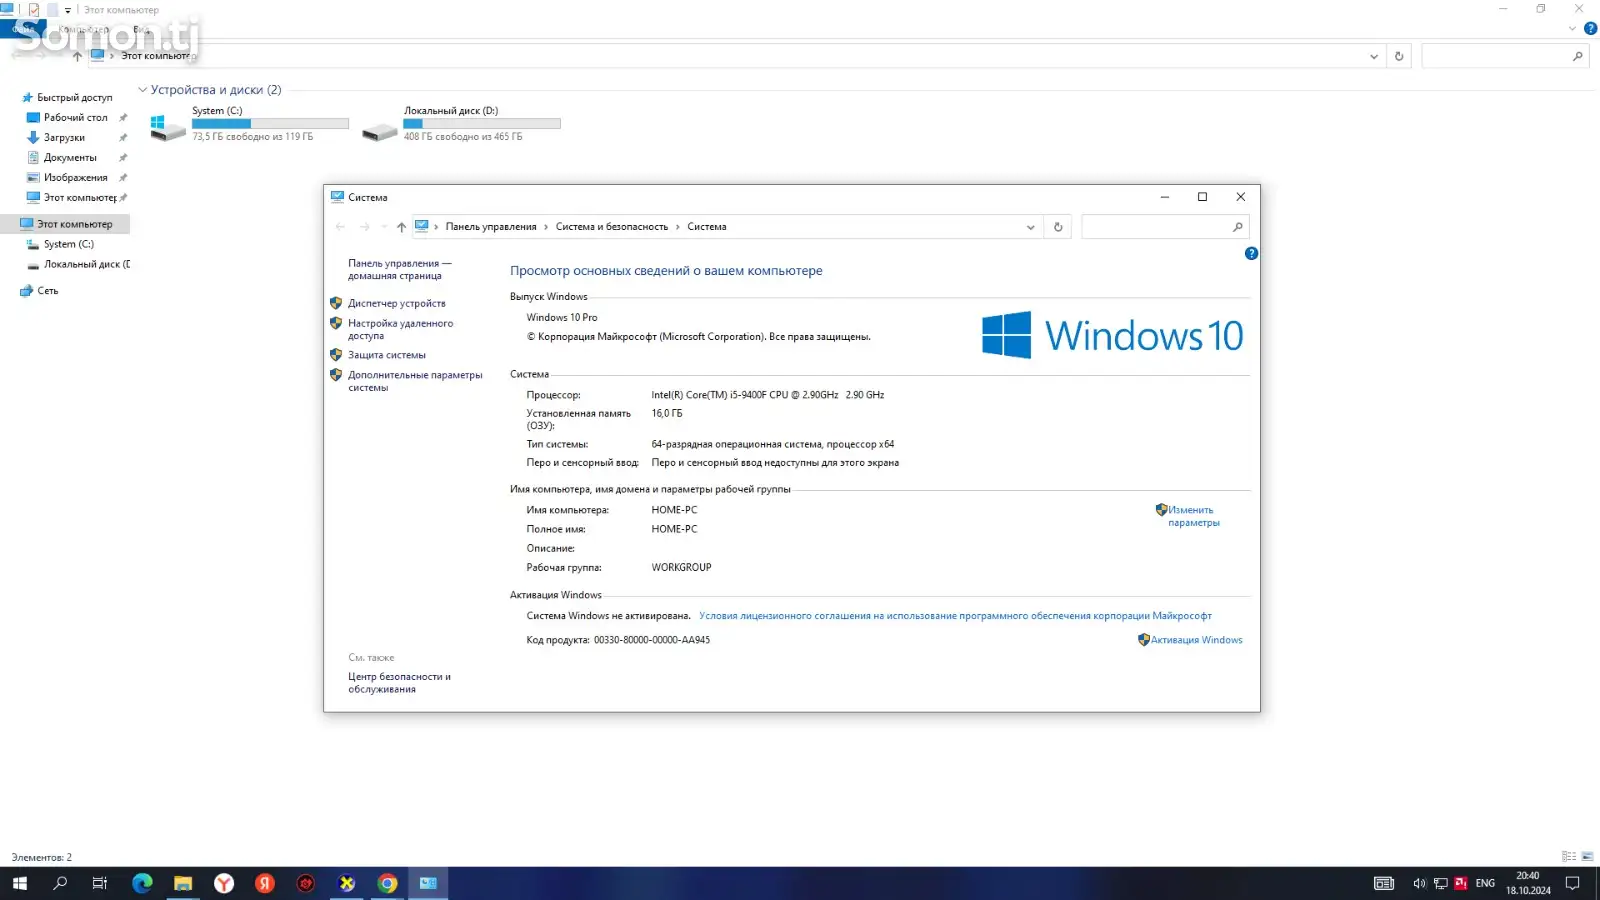Viewport: 1600px width, 900px height.
Task: Click Панель управления домашняя страница link
Action: (x=399, y=269)
